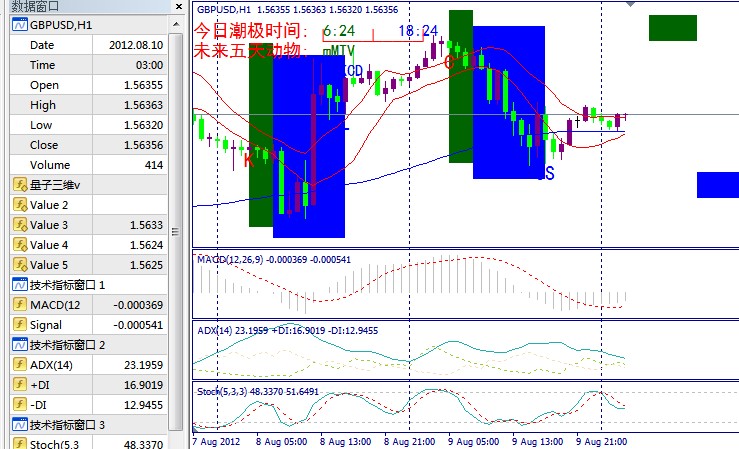Click the 技术指标窗口 3 chart icon
The image size is (739, 449).
(x=20, y=425)
